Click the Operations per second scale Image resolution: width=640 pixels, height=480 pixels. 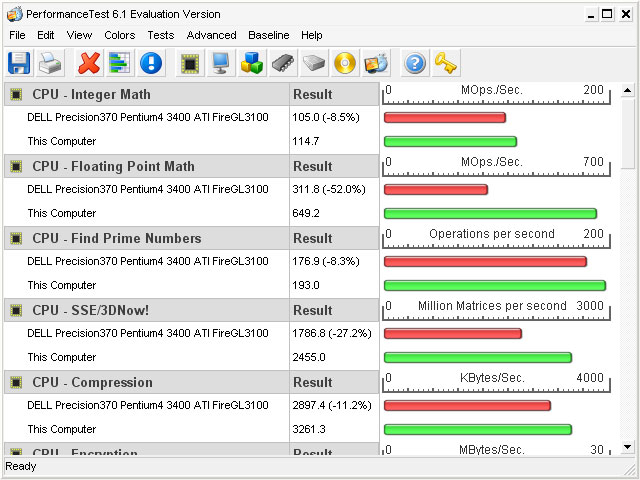496,238
